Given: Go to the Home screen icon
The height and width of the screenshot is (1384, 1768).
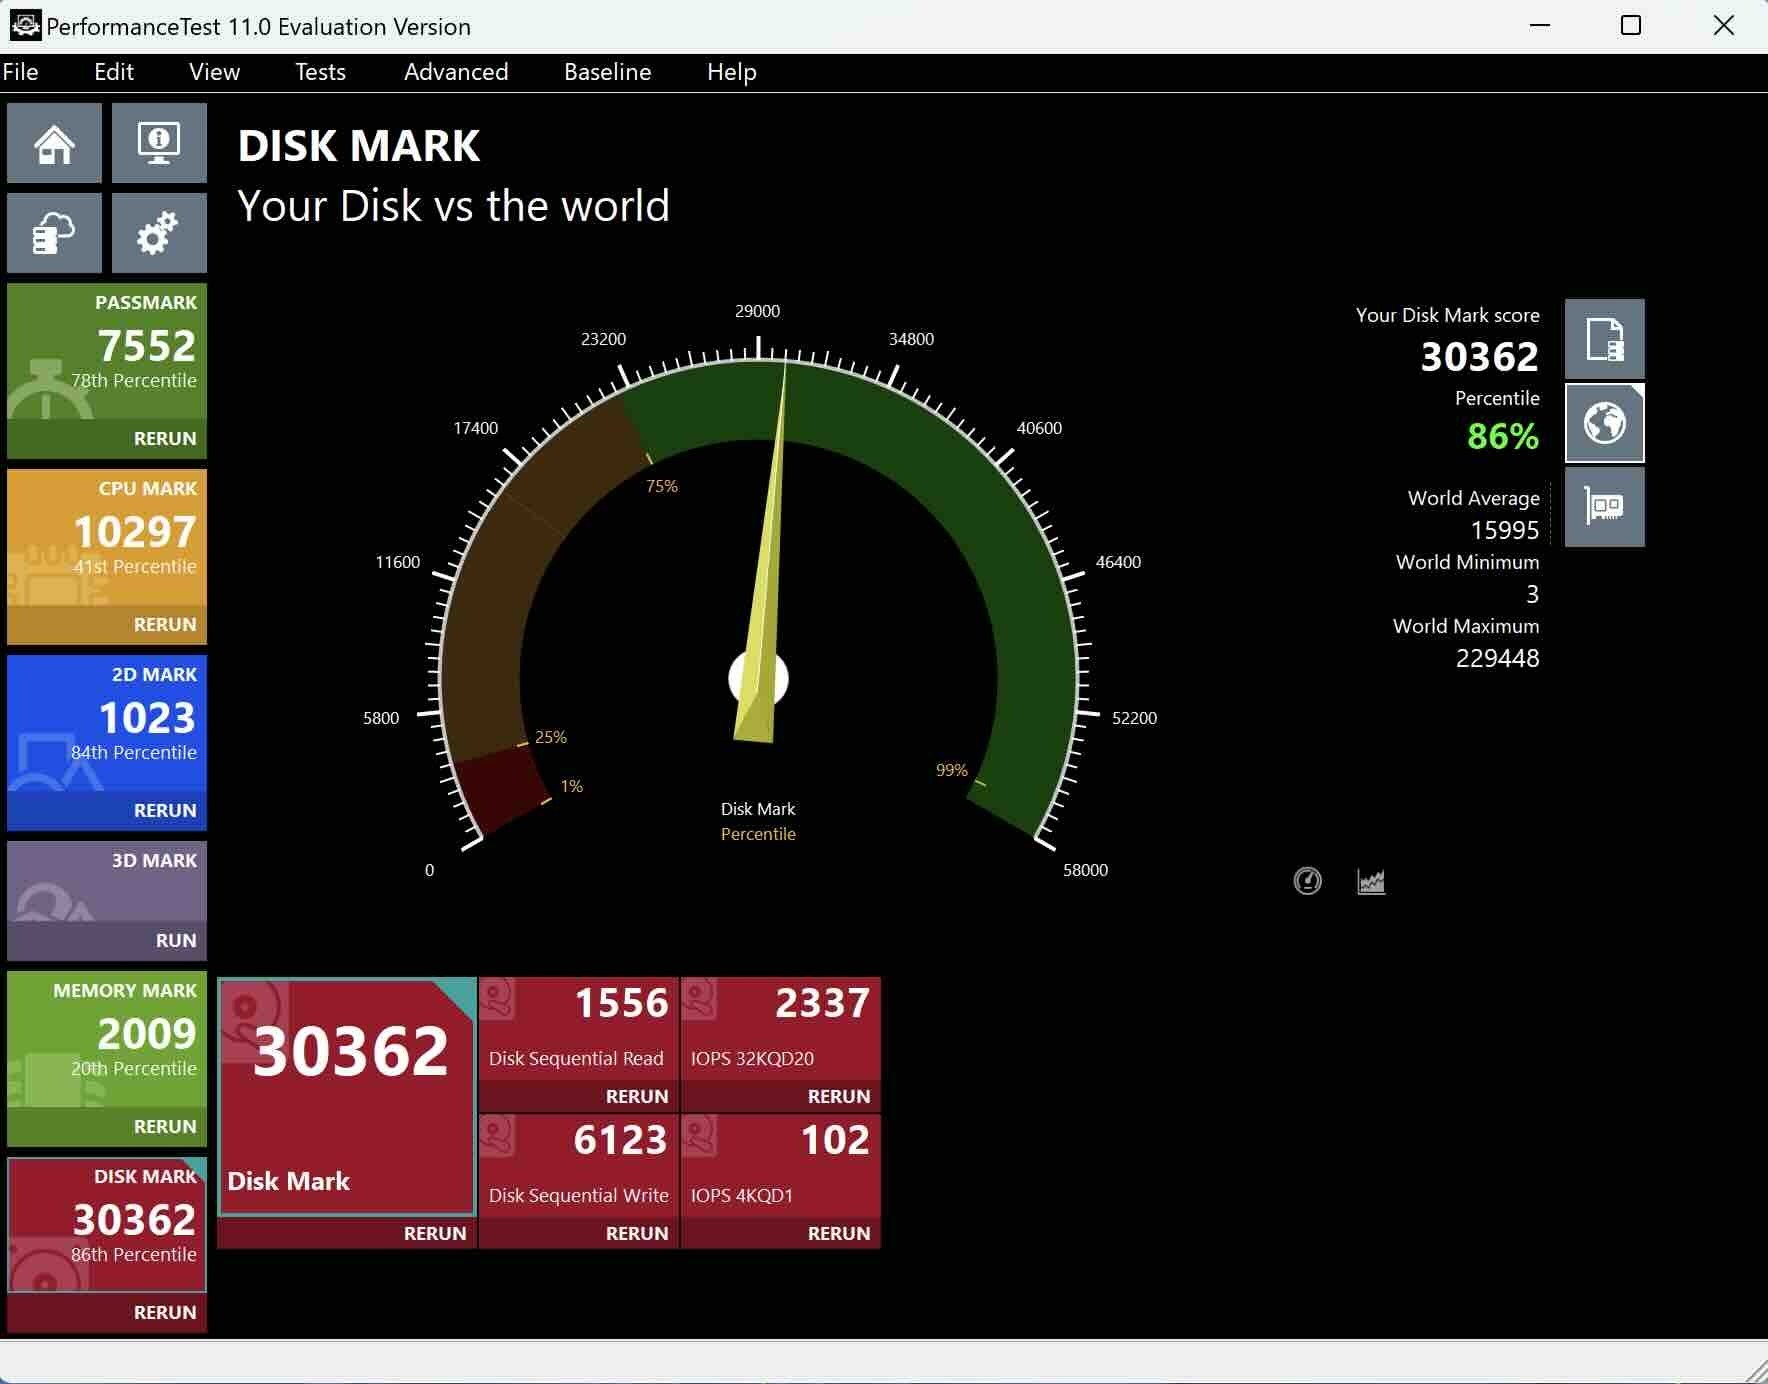Looking at the screenshot, I should click(x=54, y=144).
